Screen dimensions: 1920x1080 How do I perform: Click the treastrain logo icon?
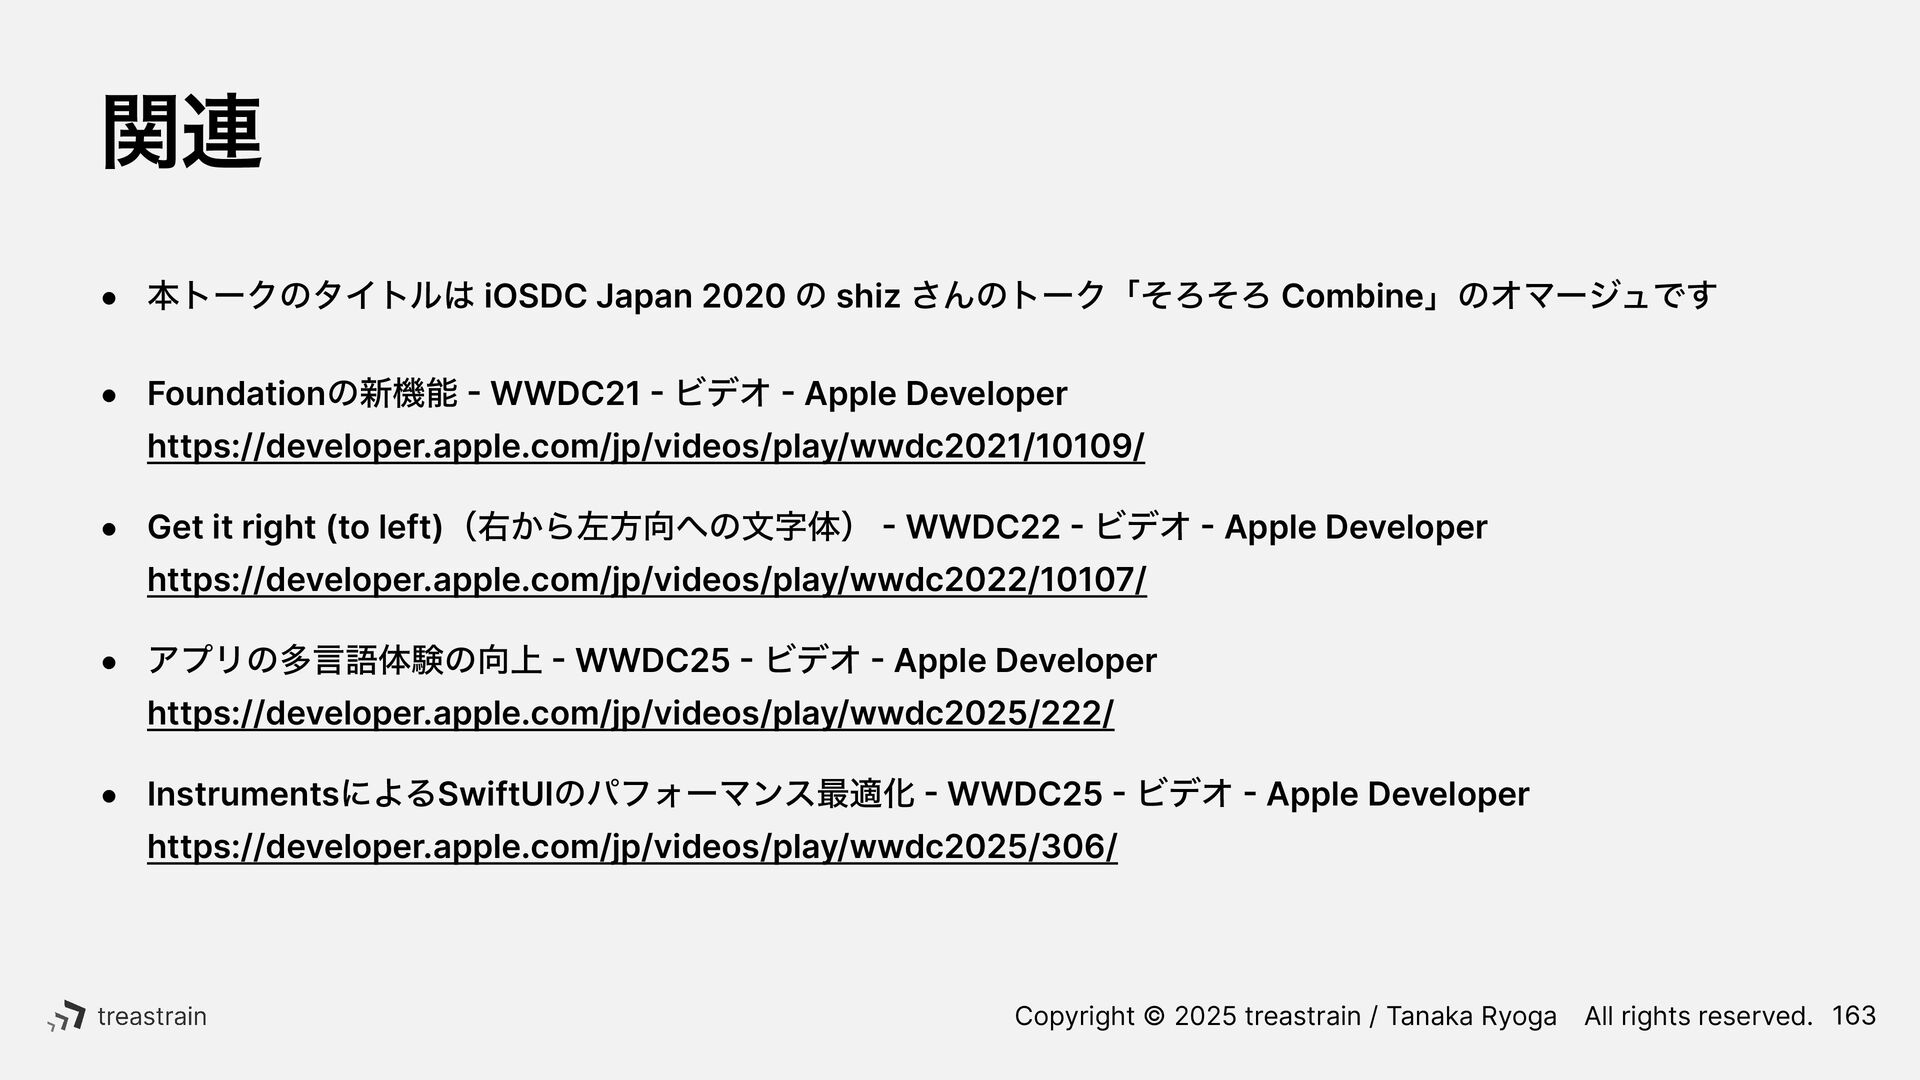point(66,1016)
